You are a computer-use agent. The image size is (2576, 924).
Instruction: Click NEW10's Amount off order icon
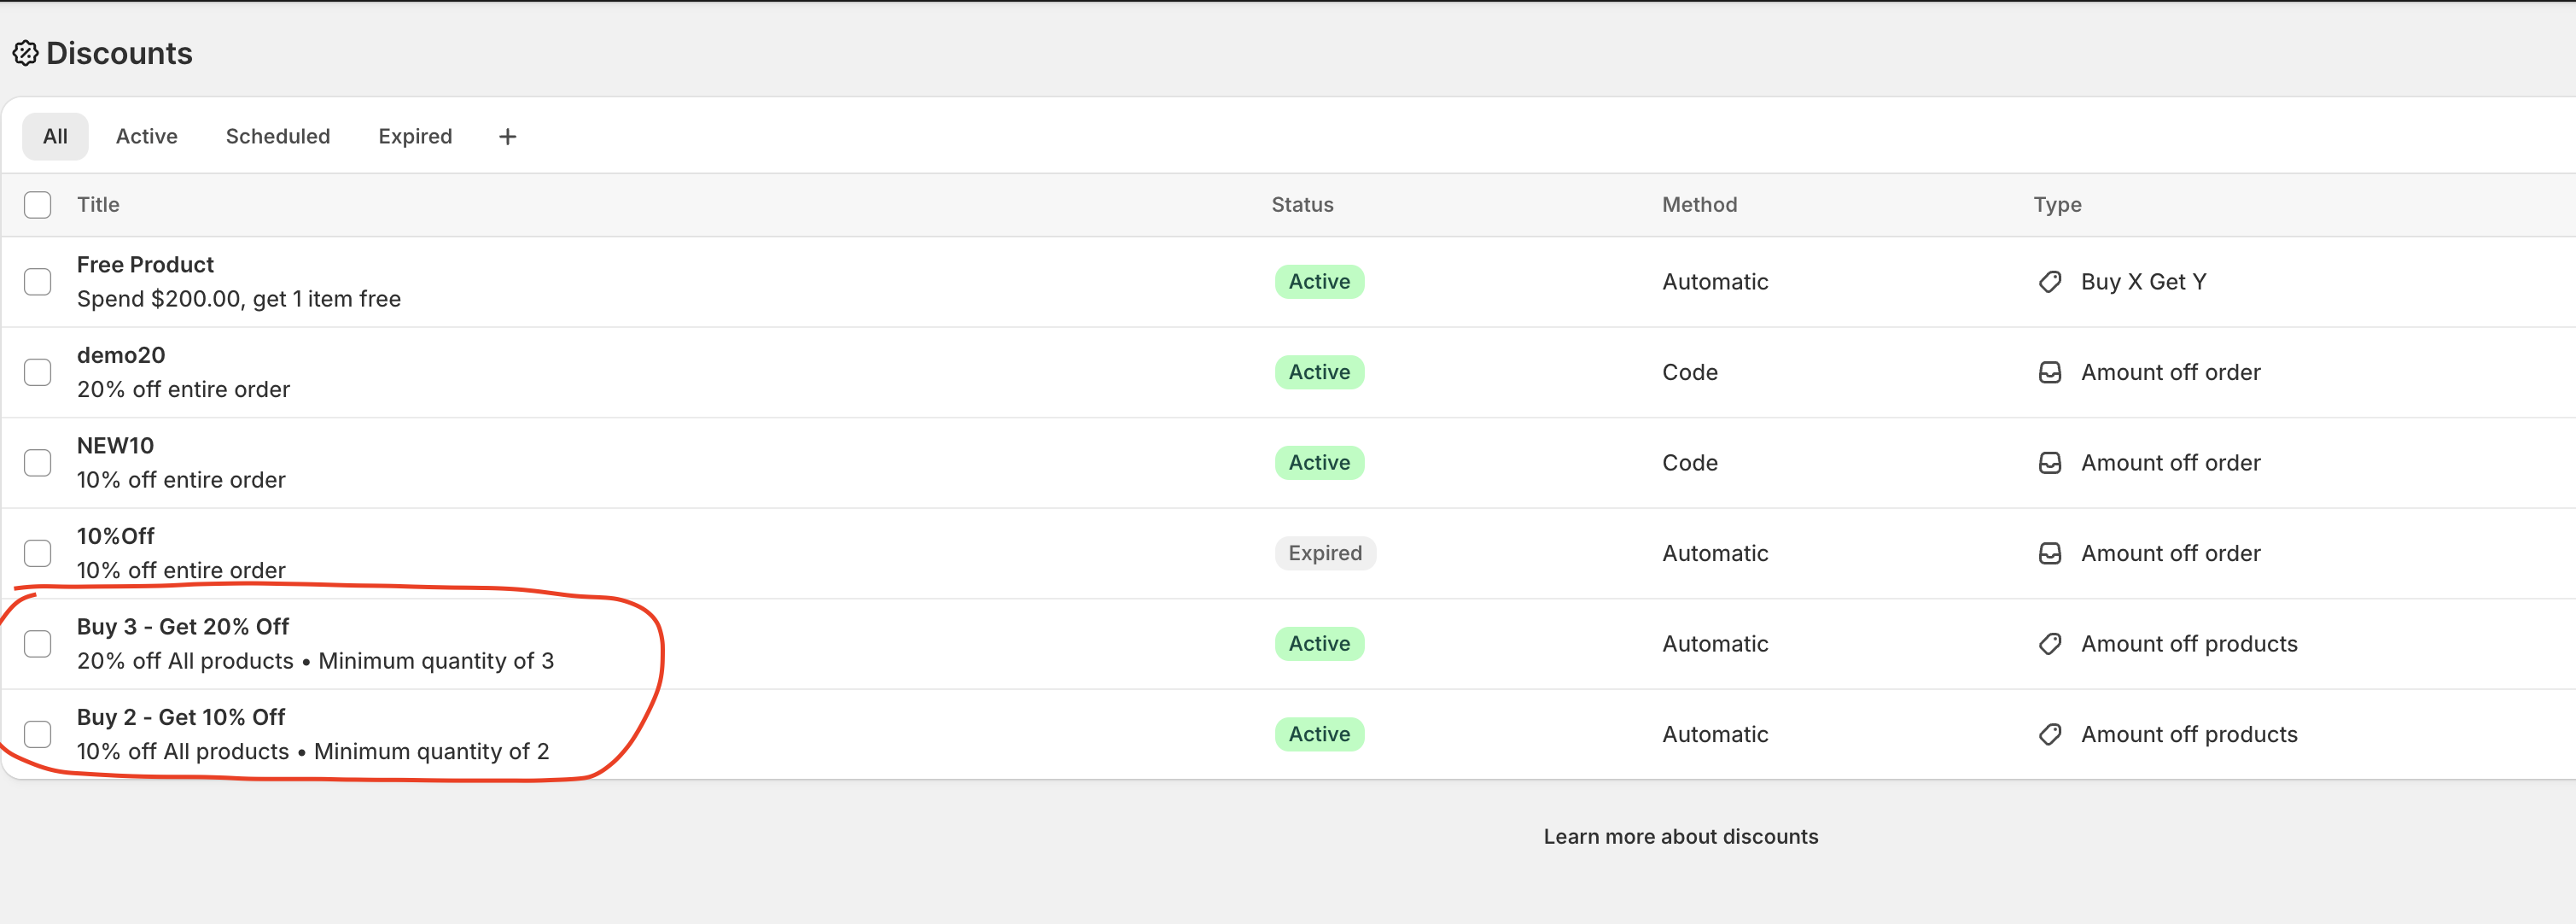pos(2049,463)
